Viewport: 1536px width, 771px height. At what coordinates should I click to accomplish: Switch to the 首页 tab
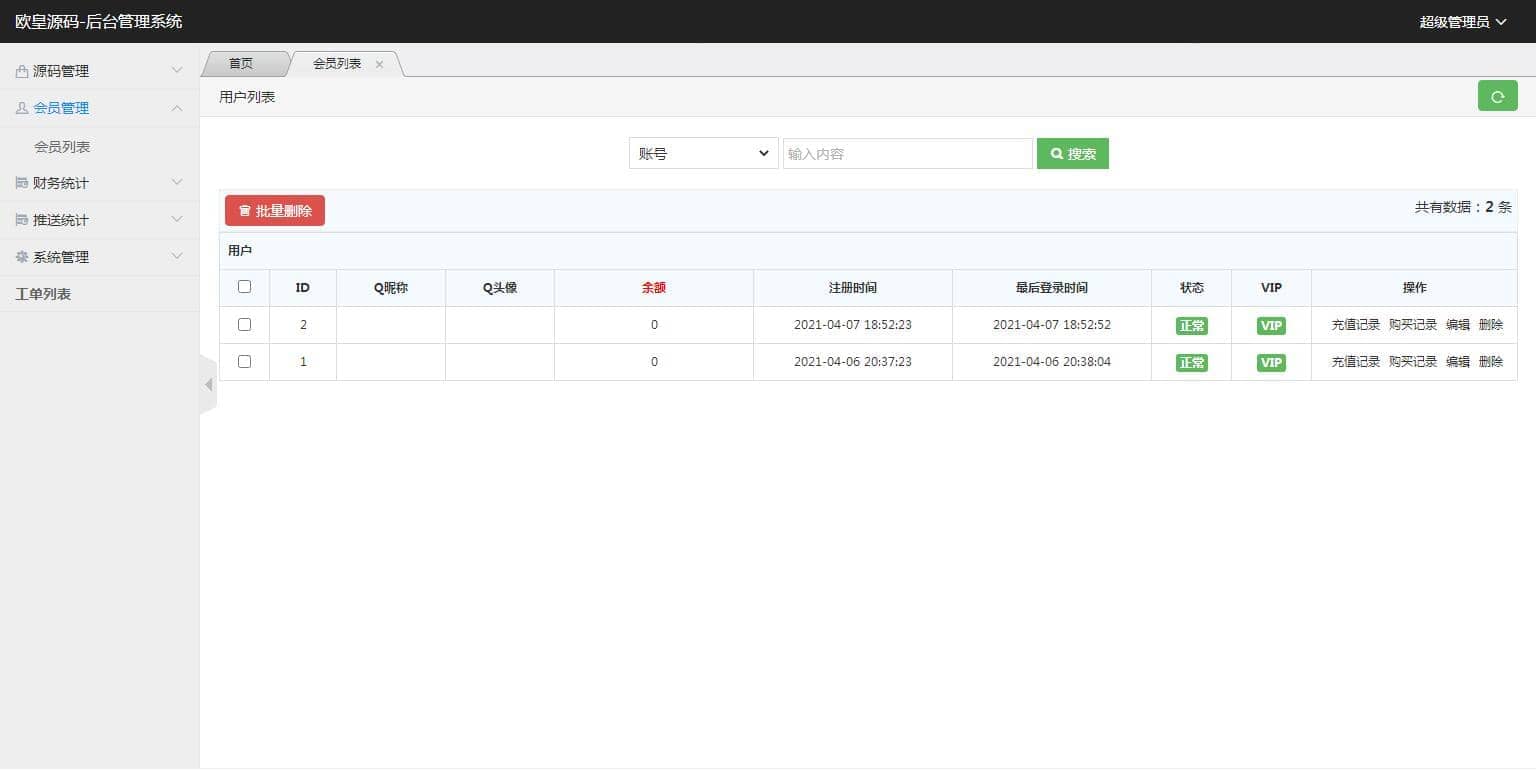tap(241, 64)
